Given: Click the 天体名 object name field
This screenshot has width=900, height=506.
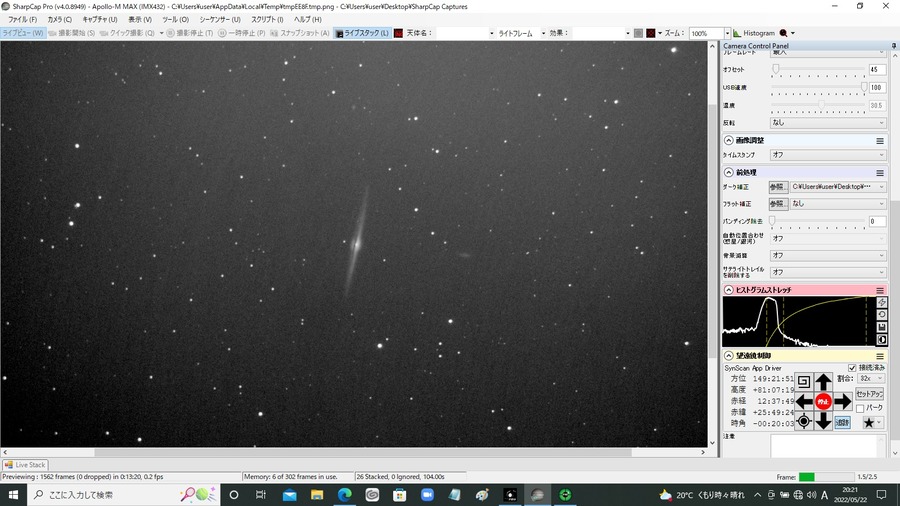Looking at the screenshot, I should point(465,33).
